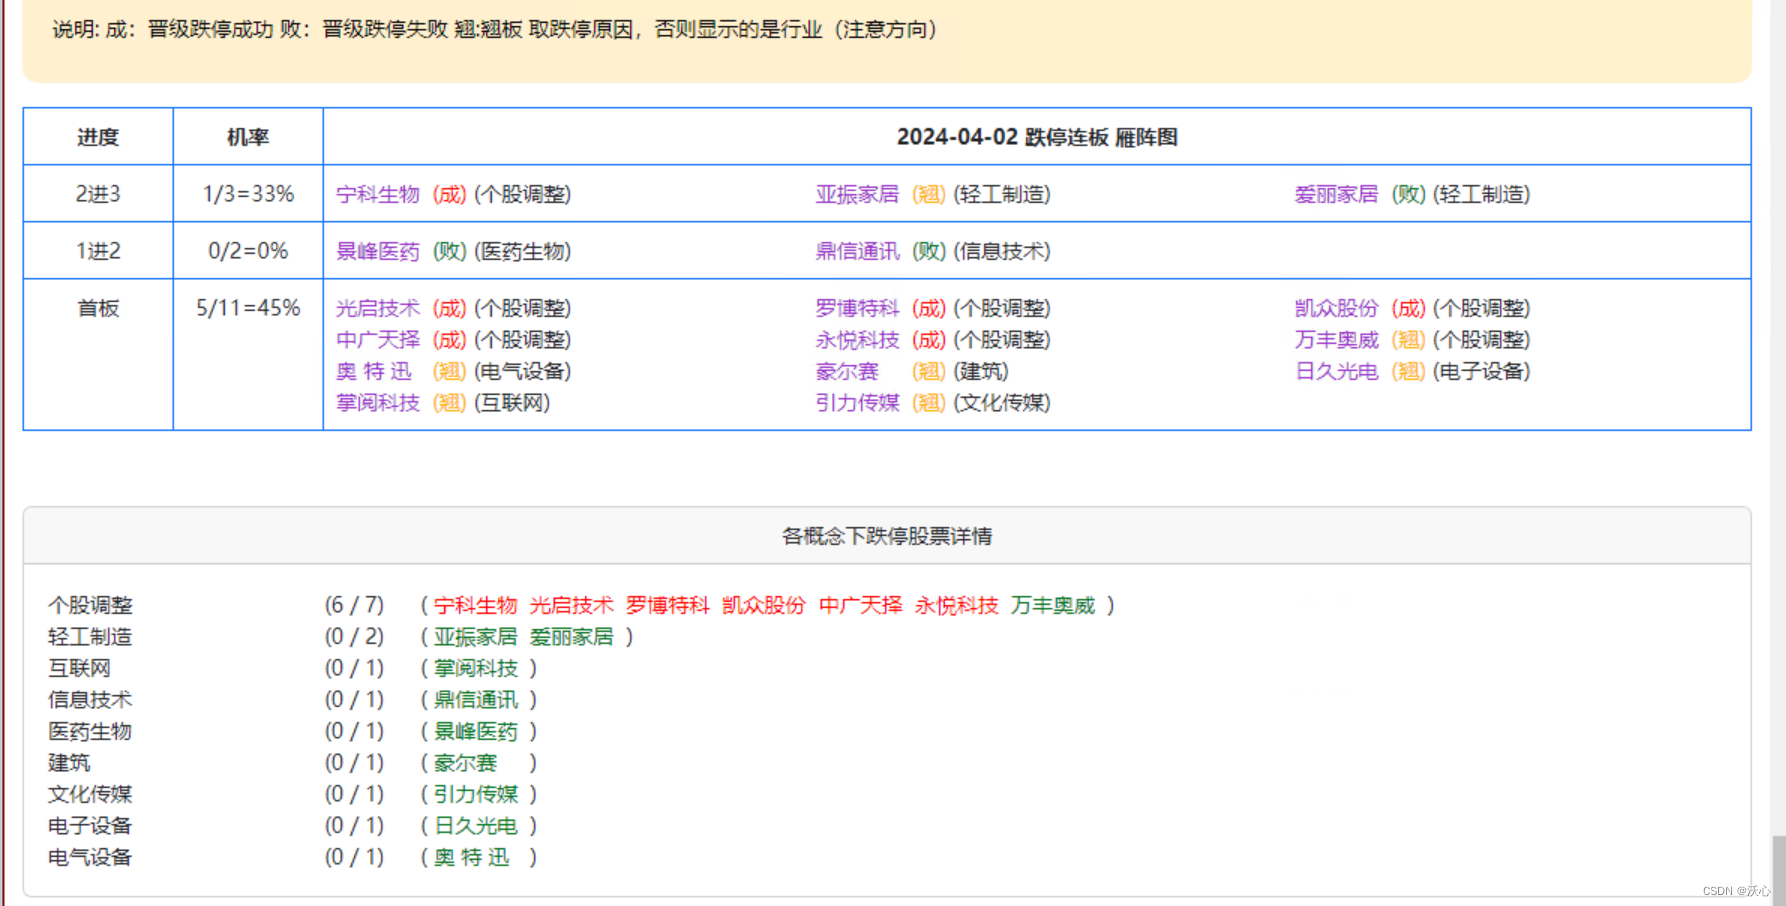Viewport: 1786px width, 906px height.
Task: Click the 电子设备 concept label in details list
Action: (x=90, y=825)
